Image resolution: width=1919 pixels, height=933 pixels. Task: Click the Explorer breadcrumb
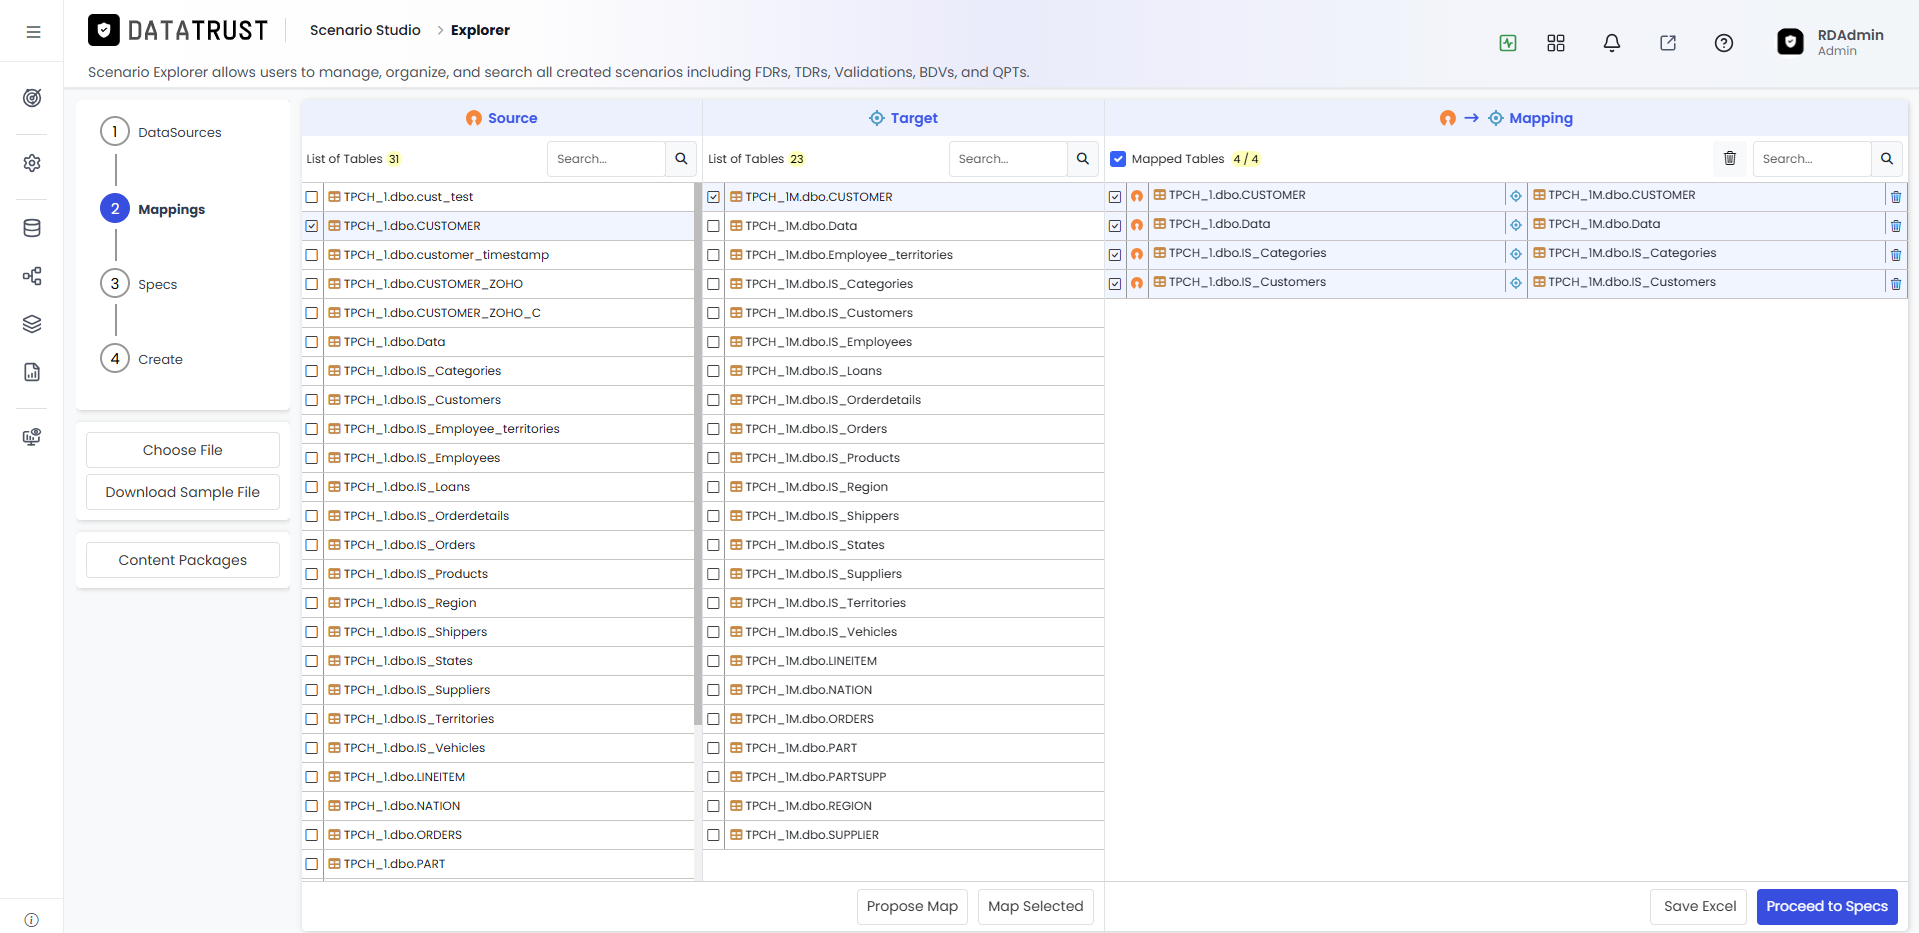point(480,30)
